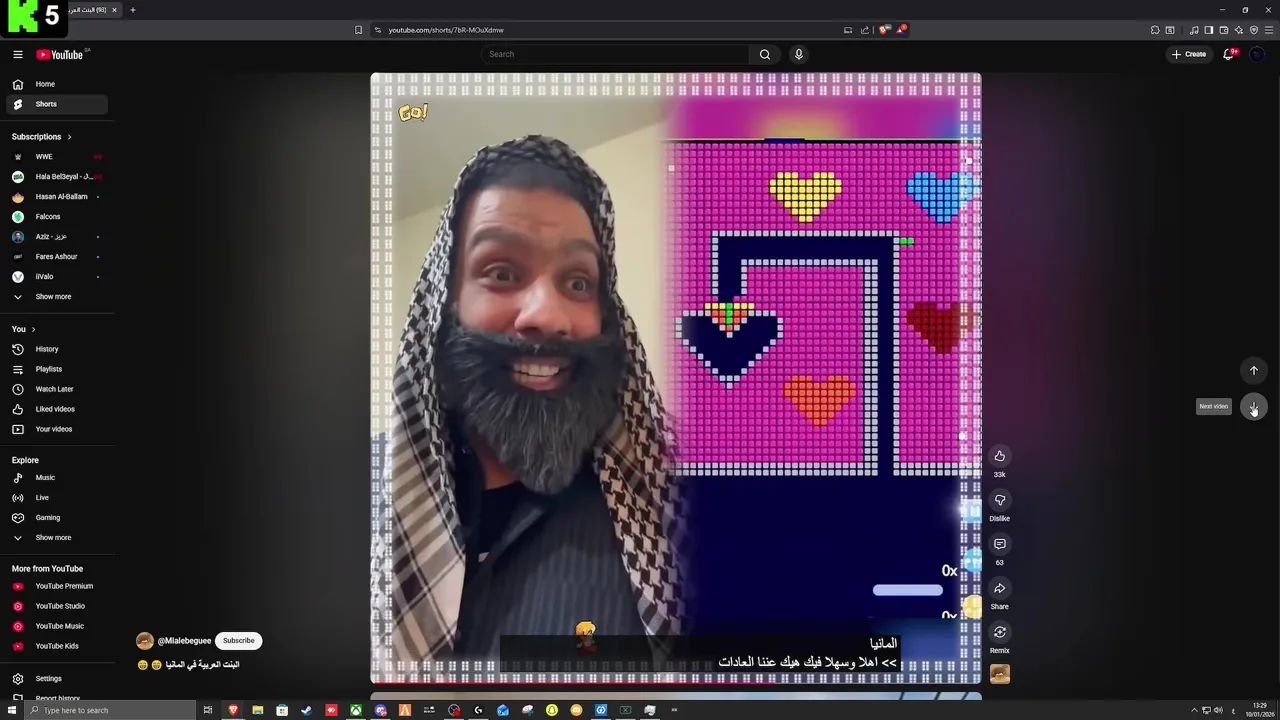Open Gaming under Explore

click(x=57, y=518)
